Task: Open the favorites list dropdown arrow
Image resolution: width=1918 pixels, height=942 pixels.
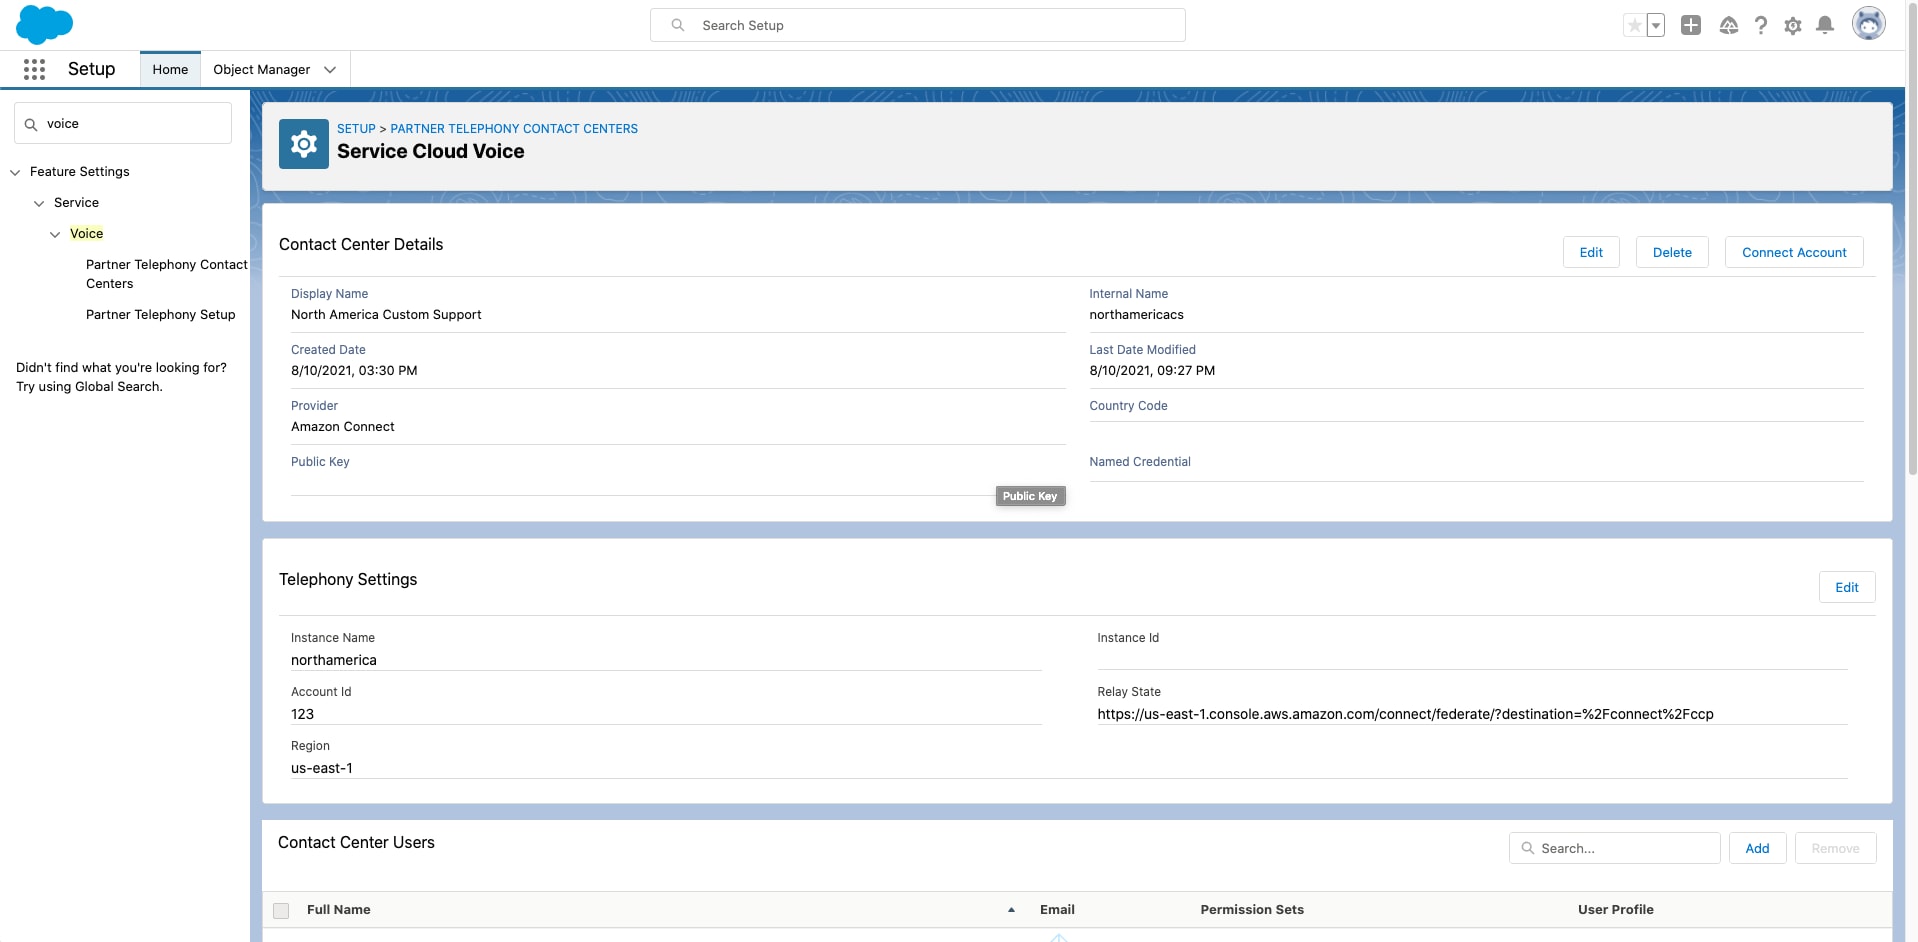Action: [x=1656, y=25]
